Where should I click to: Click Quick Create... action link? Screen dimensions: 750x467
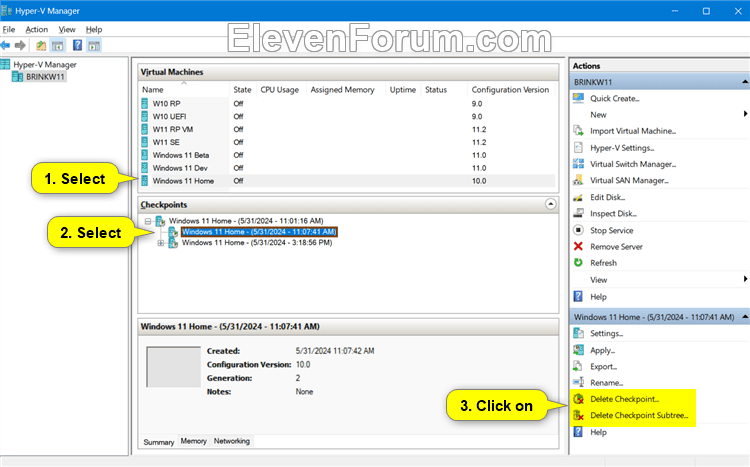(x=615, y=98)
